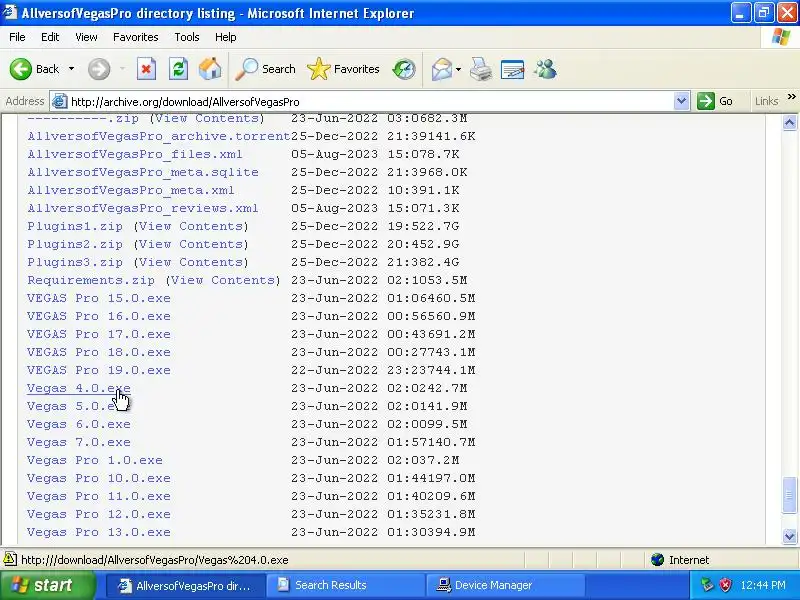This screenshot has height=600, width=800.
Task: Open the Search toolbar button
Action: coord(265,69)
